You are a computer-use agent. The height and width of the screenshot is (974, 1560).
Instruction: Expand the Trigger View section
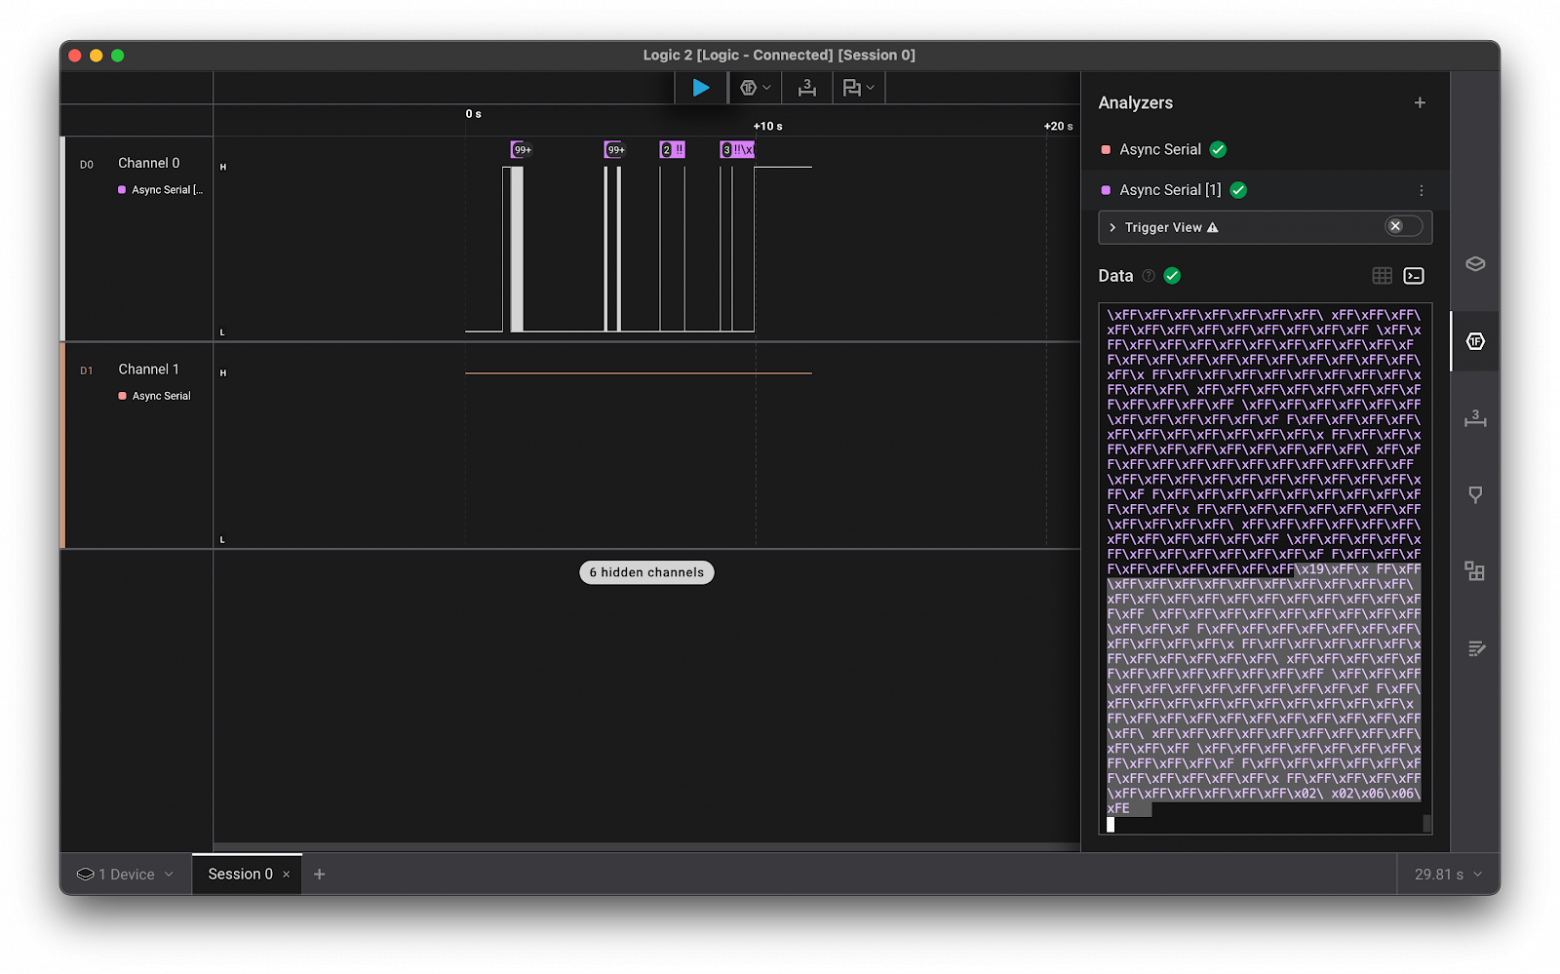coord(1112,227)
